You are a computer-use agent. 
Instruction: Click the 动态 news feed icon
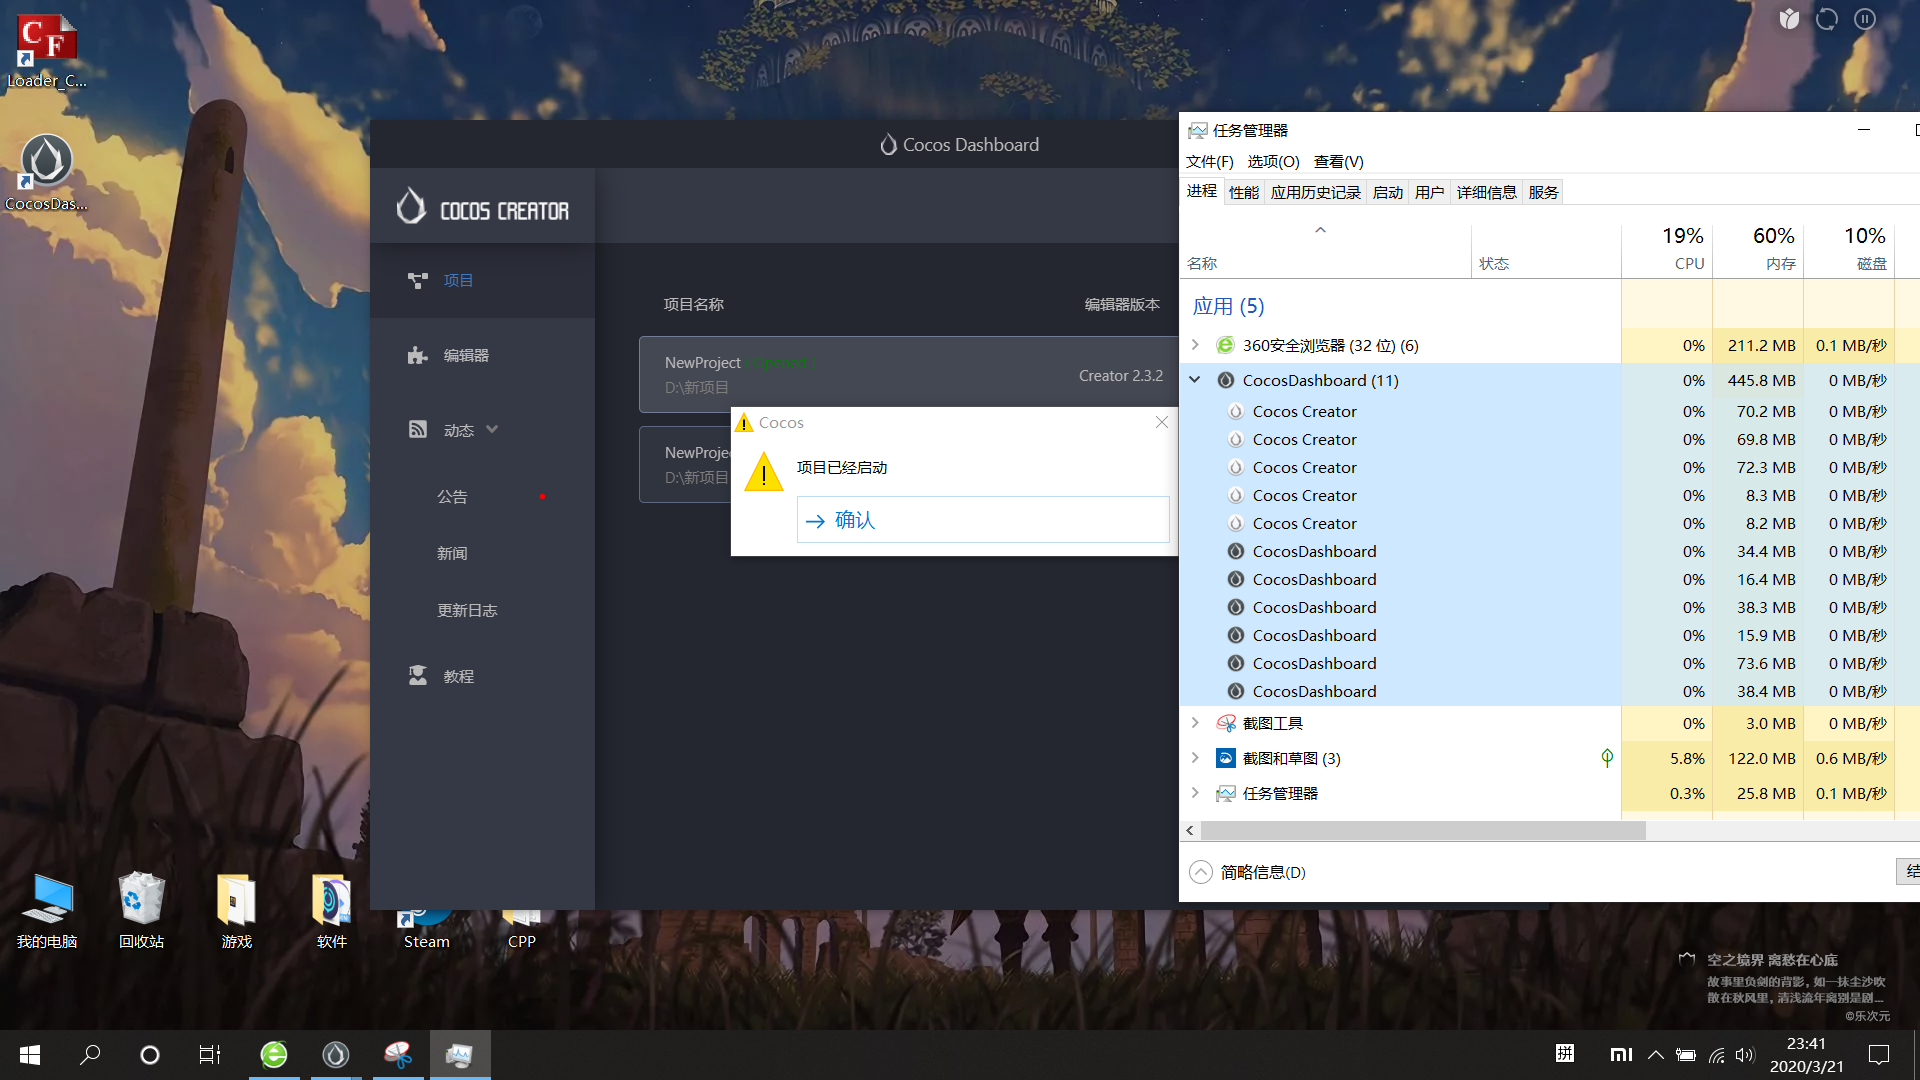pos(418,430)
